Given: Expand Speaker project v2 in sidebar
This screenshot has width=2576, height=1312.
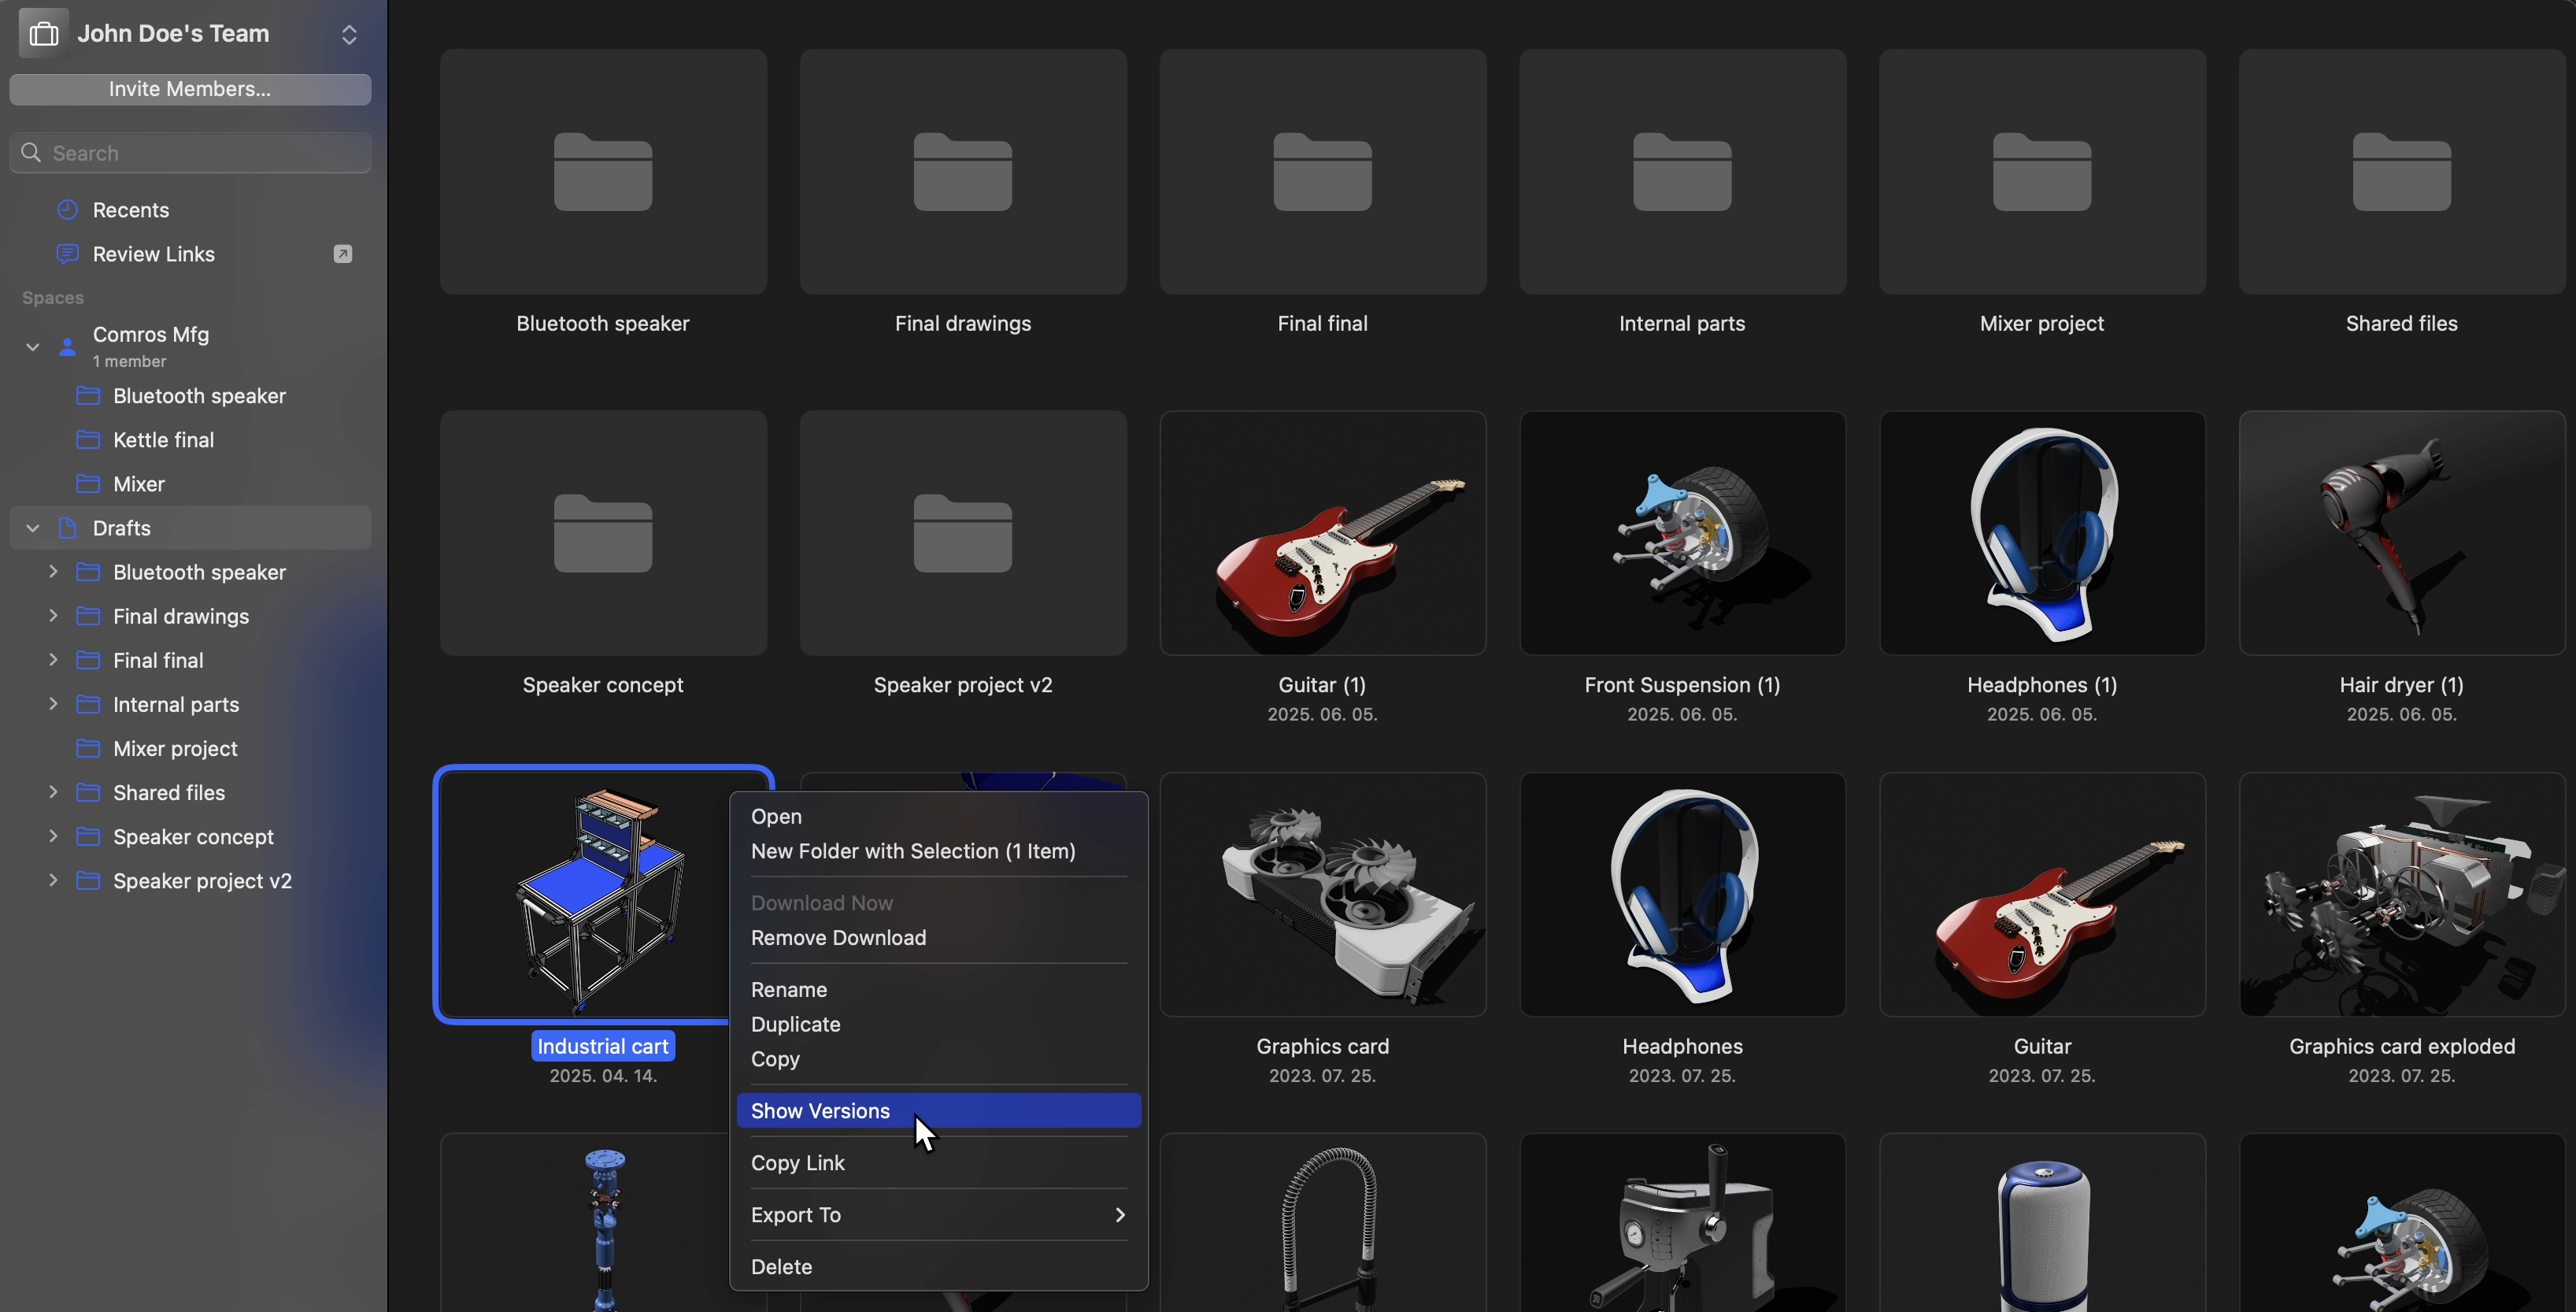Looking at the screenshot, I should coord(54,880).
